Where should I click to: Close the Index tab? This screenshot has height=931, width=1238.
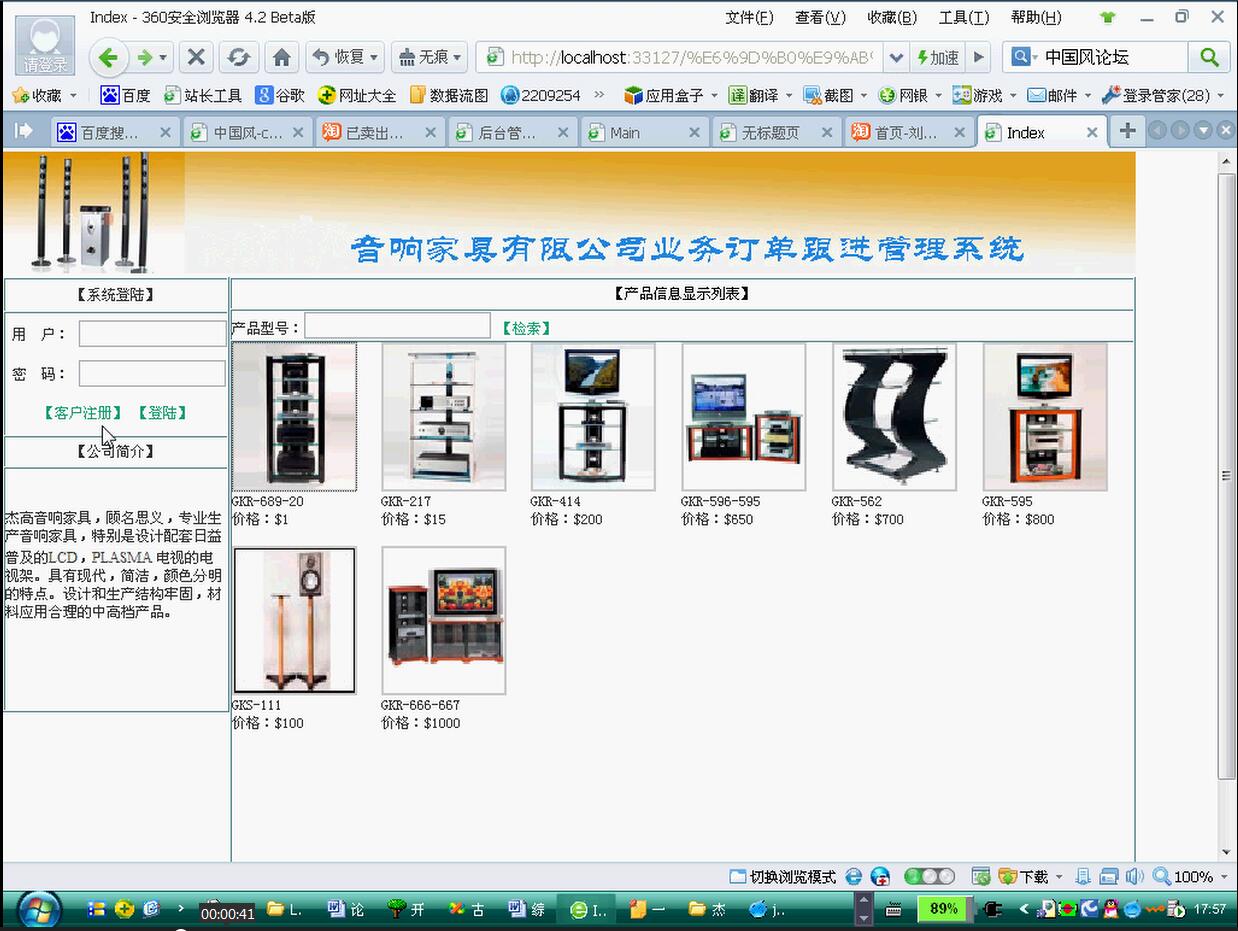(x=1092, y=132)
